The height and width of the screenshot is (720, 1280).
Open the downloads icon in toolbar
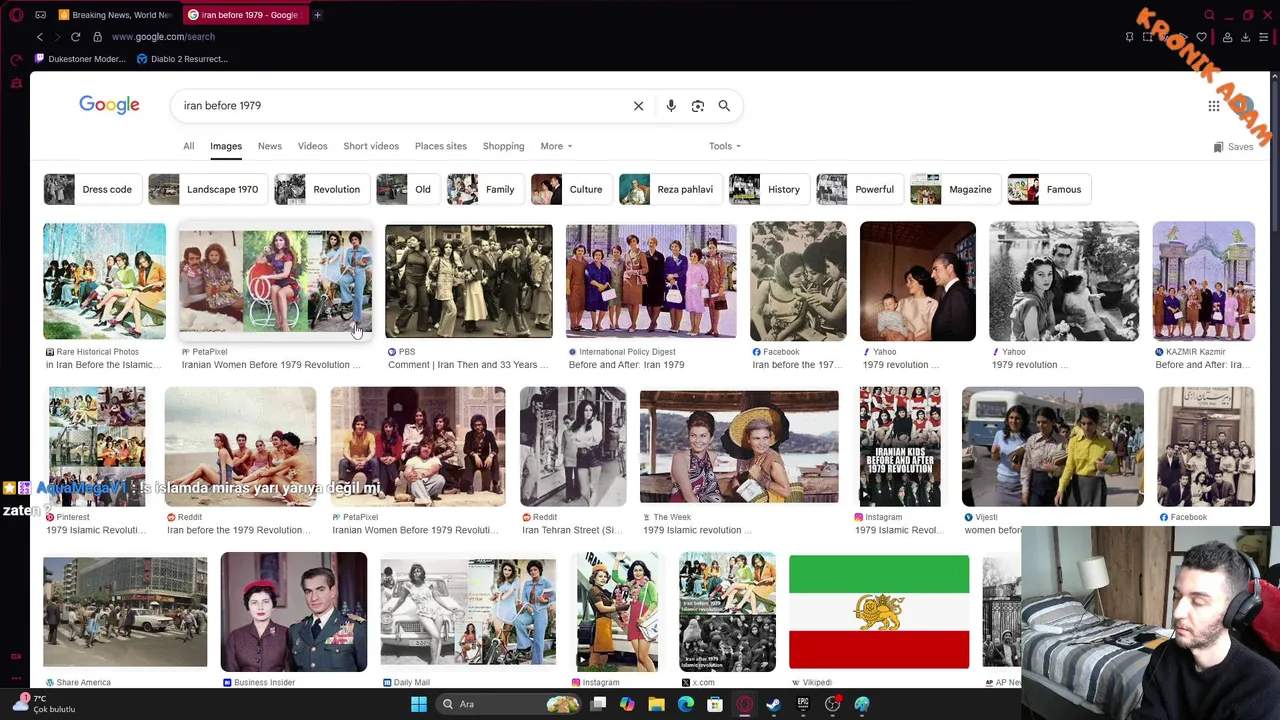[1245, 37]
